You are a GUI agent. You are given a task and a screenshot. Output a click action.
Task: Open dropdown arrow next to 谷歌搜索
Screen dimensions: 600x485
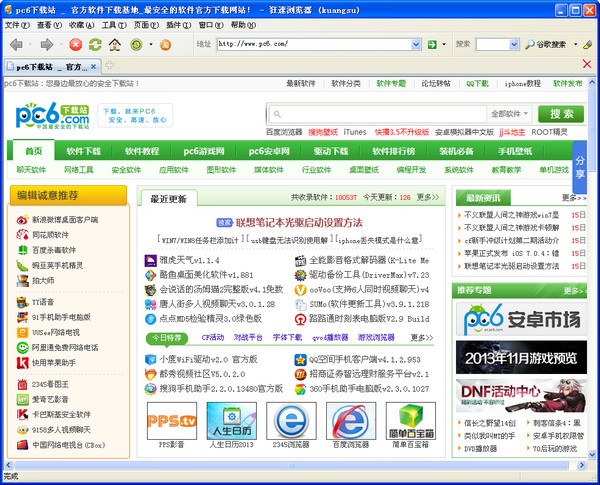[x=576, y=44]
